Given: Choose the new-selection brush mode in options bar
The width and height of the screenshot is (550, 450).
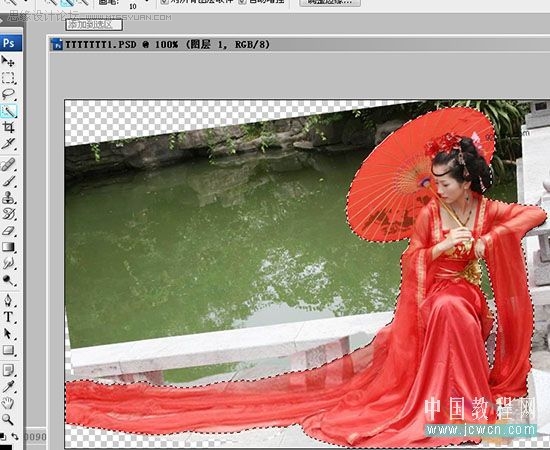Looking at the screenshot, I should [x=51, y=2].
